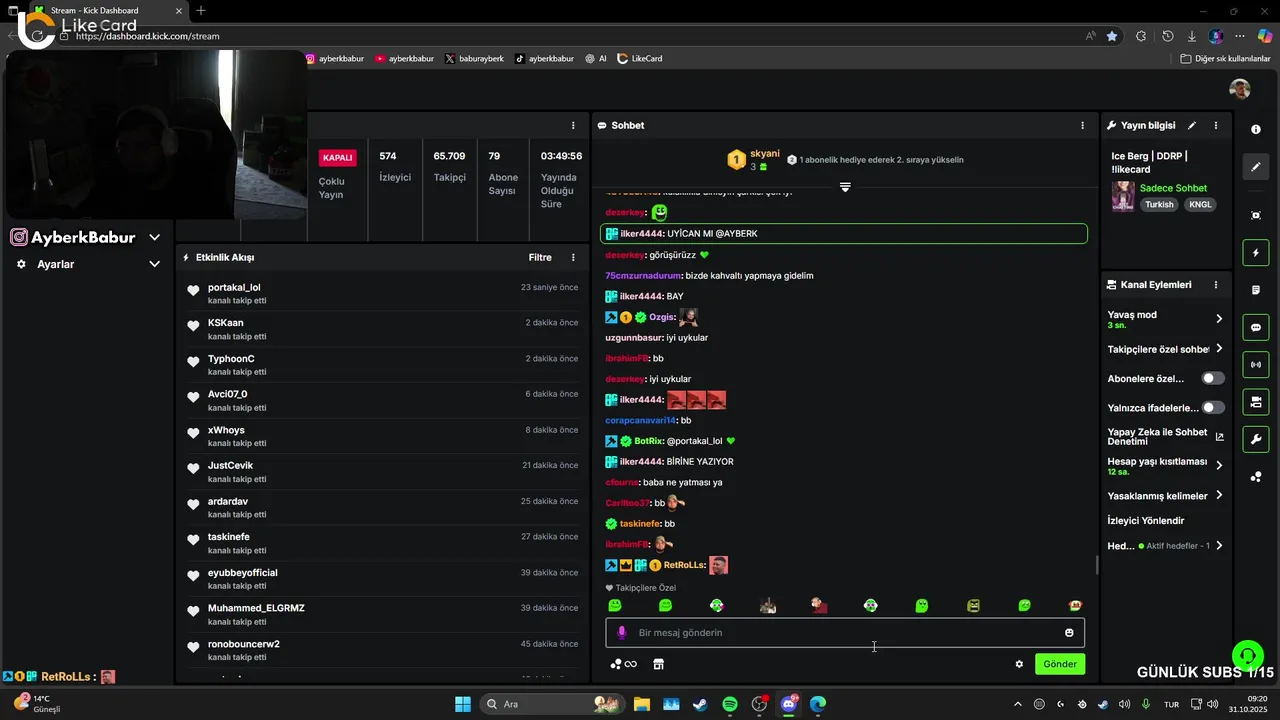
Task: Open ayberkbabur YouTube bookmark
Action: point(405,59)
